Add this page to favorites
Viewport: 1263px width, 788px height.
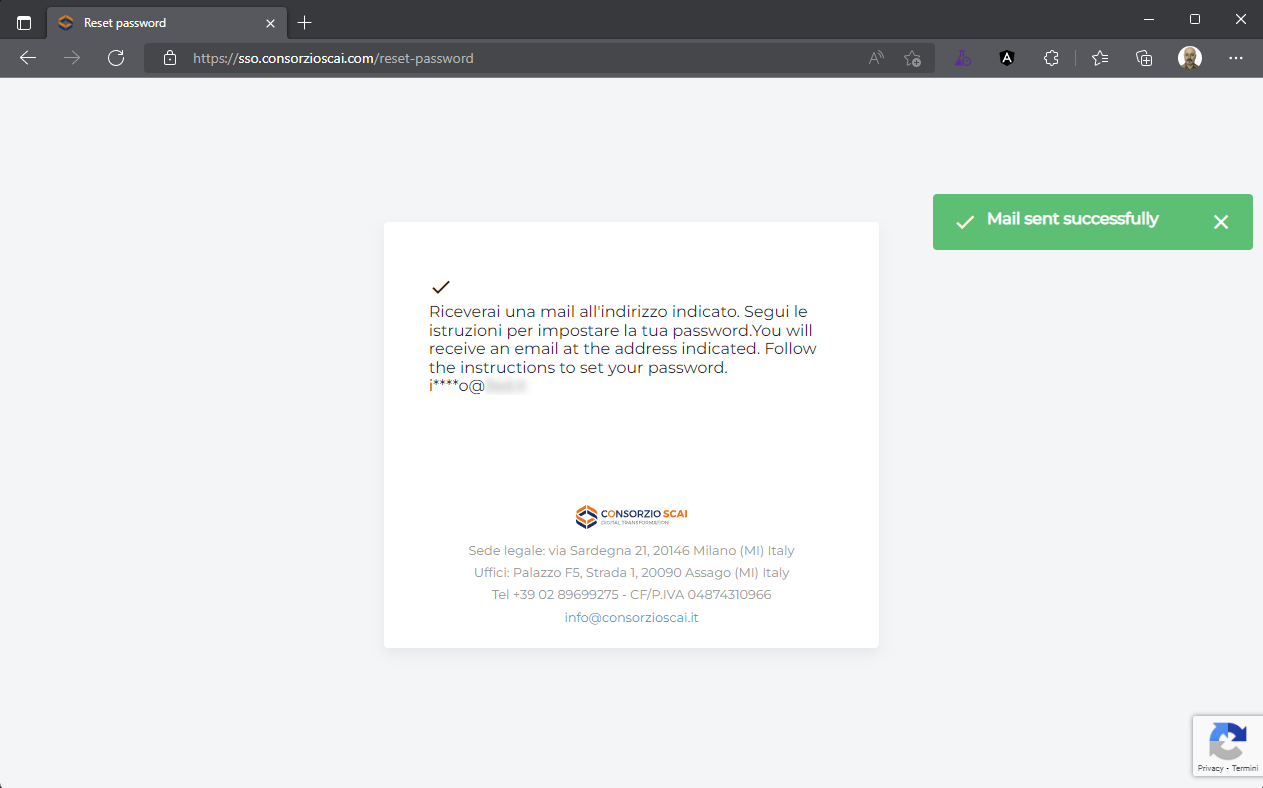click(x=912, y=58)
